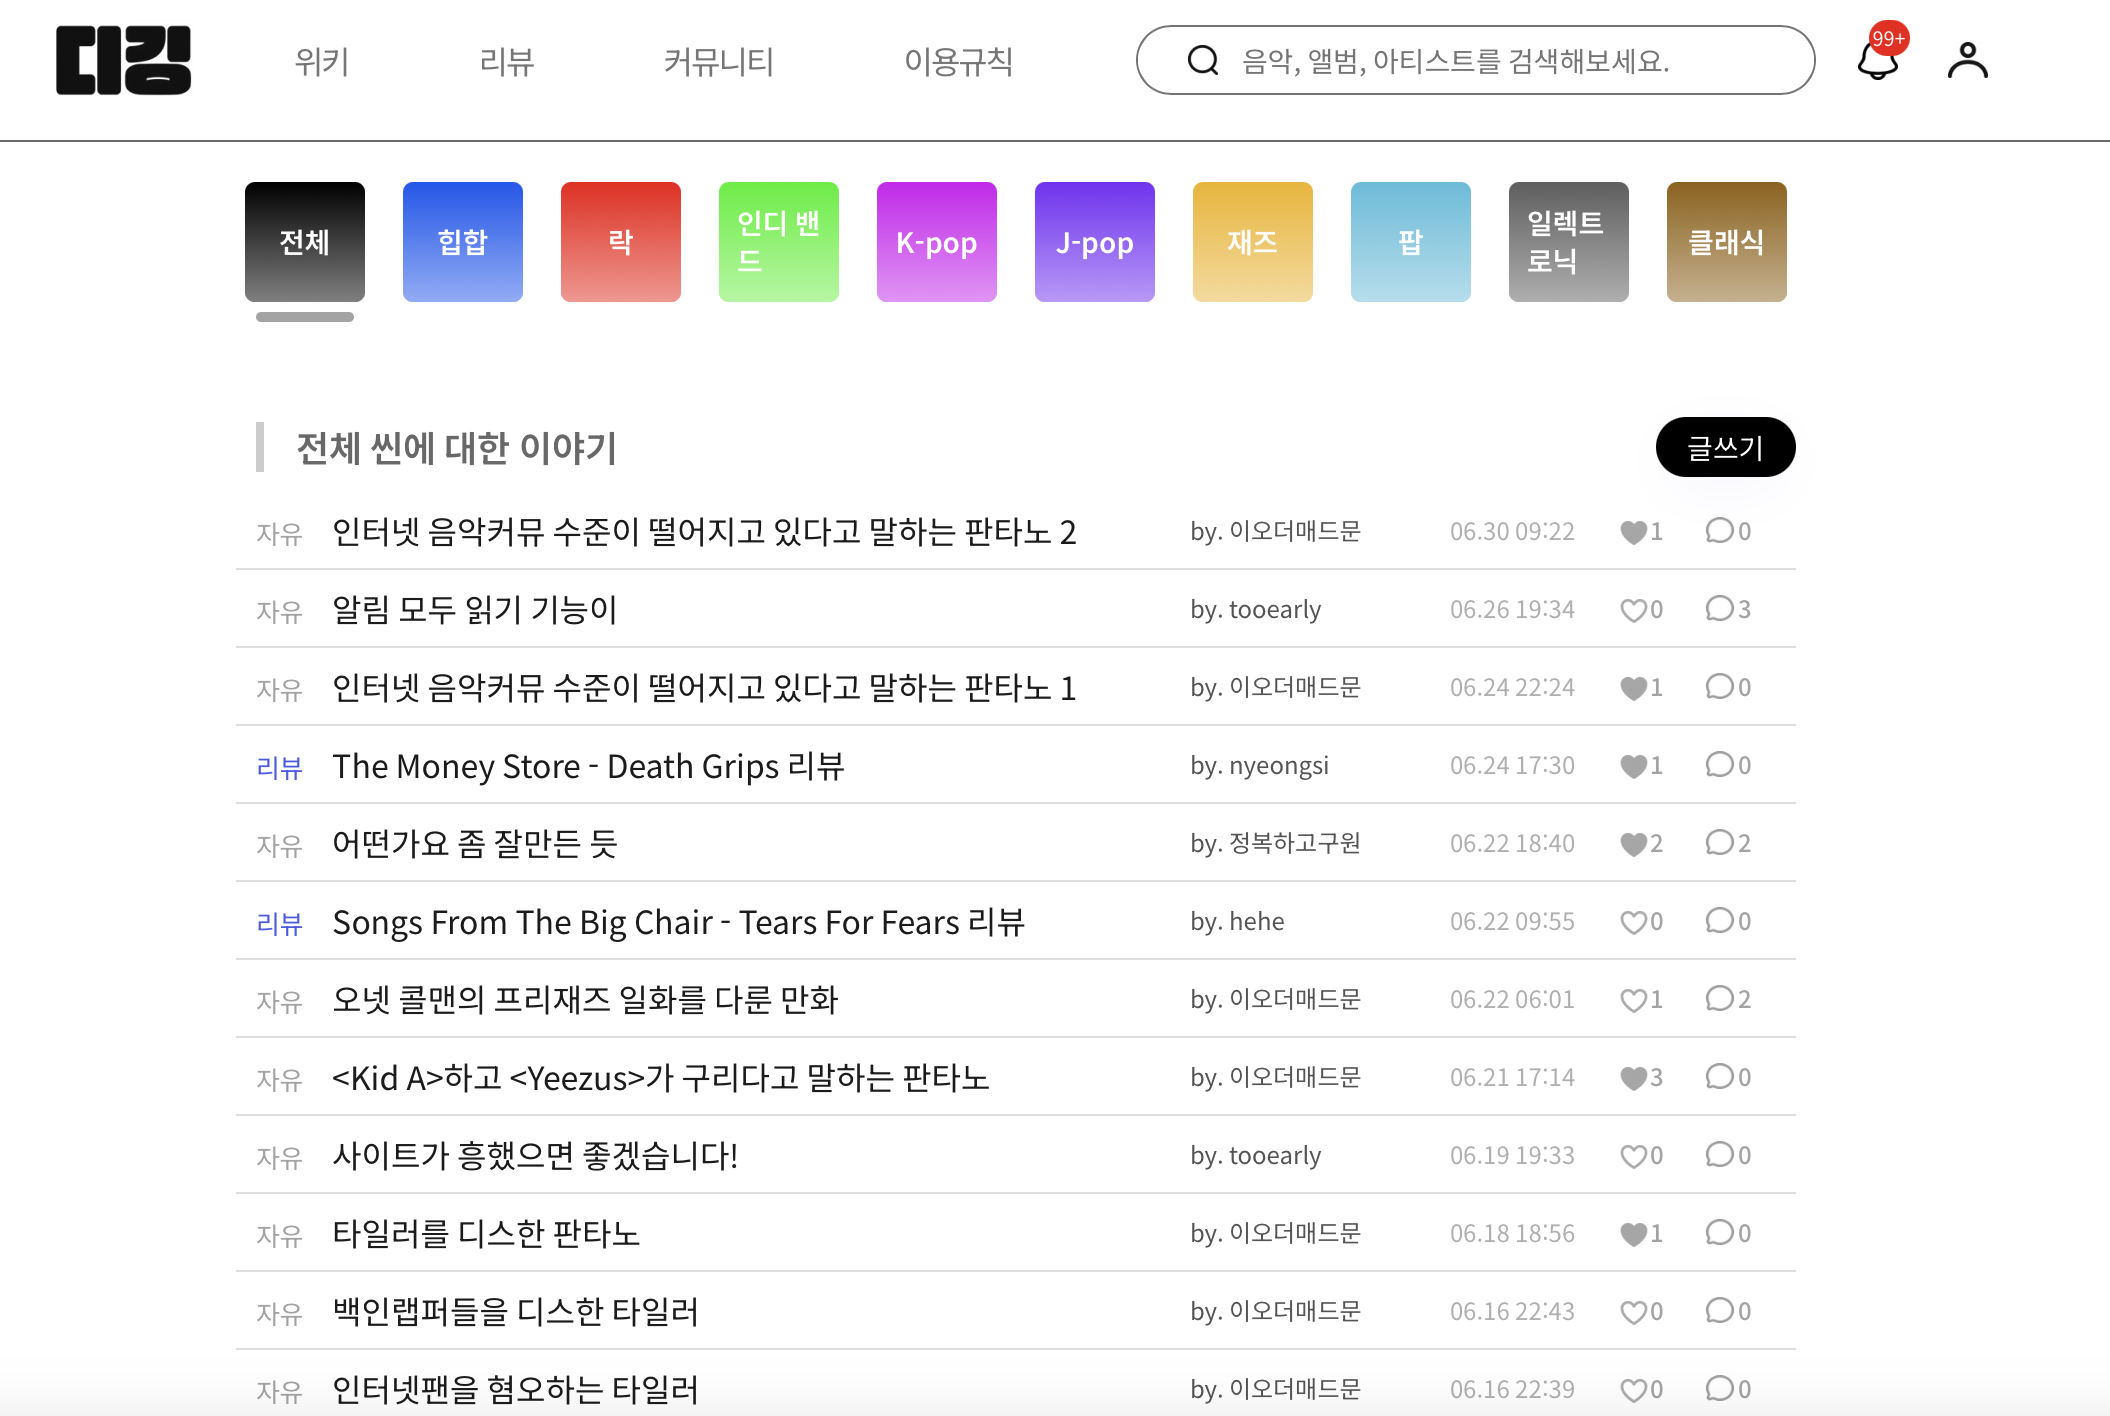Open comments on Songs From The Big Chair review
Screen dimensions: 2110x1416
point(1719,920)
